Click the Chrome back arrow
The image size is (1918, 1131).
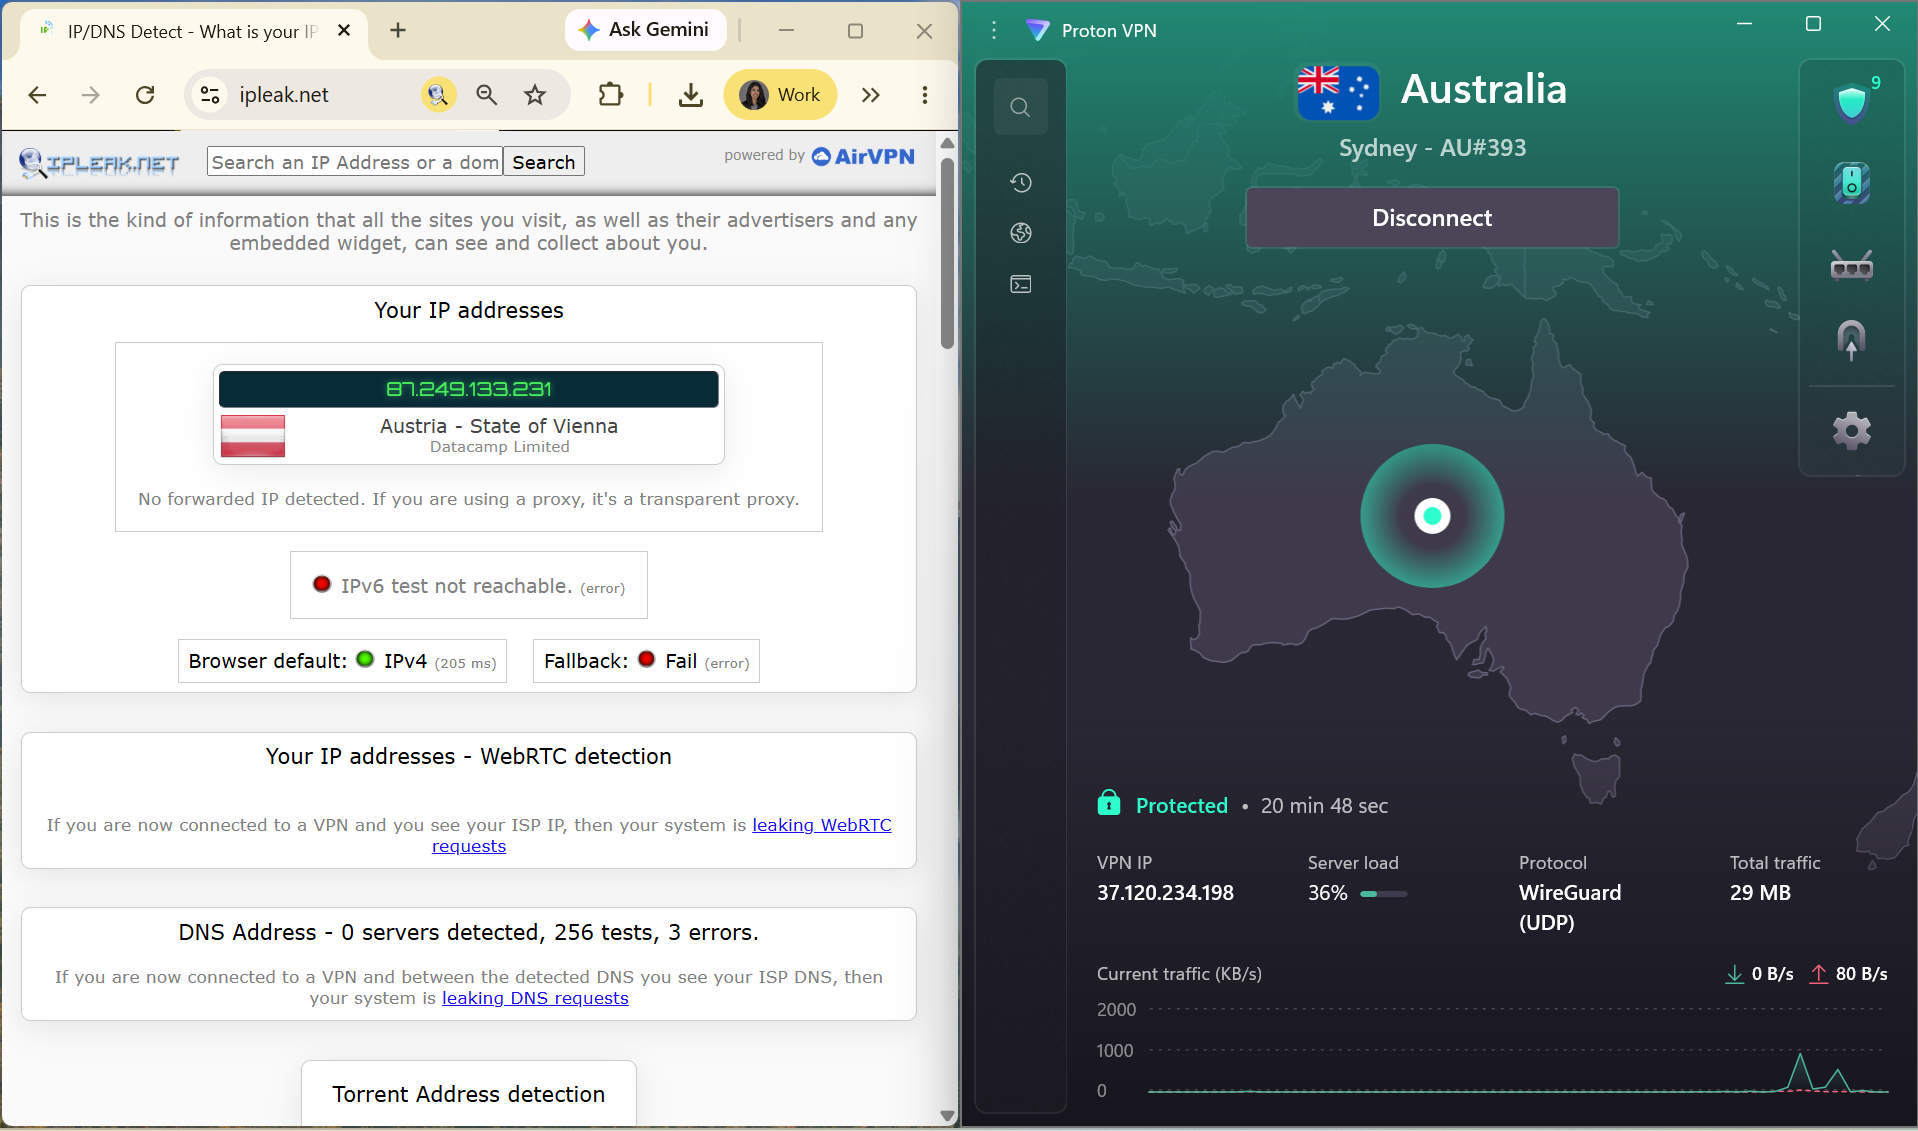(38, 95)
